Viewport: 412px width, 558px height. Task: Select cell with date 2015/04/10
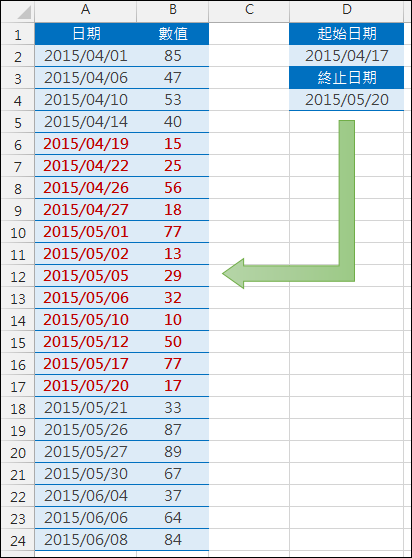click(x=85, y=100)
